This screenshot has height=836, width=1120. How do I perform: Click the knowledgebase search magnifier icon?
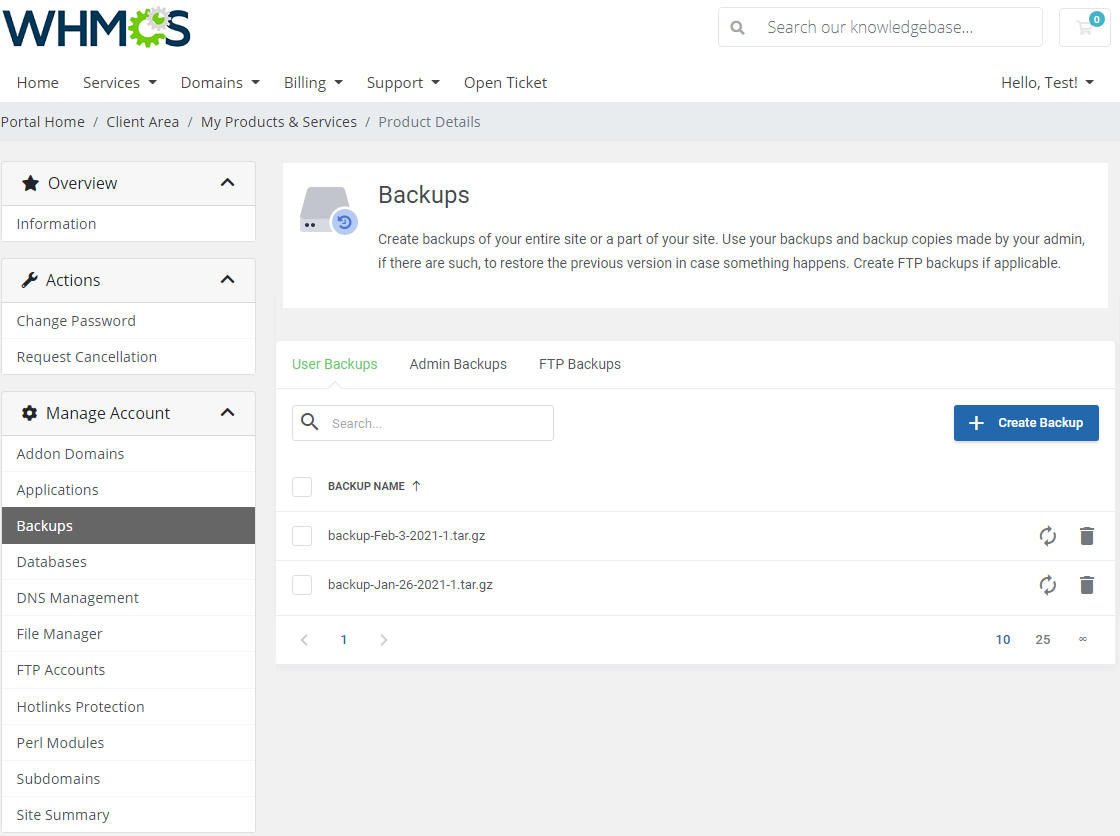pos(737,28)
